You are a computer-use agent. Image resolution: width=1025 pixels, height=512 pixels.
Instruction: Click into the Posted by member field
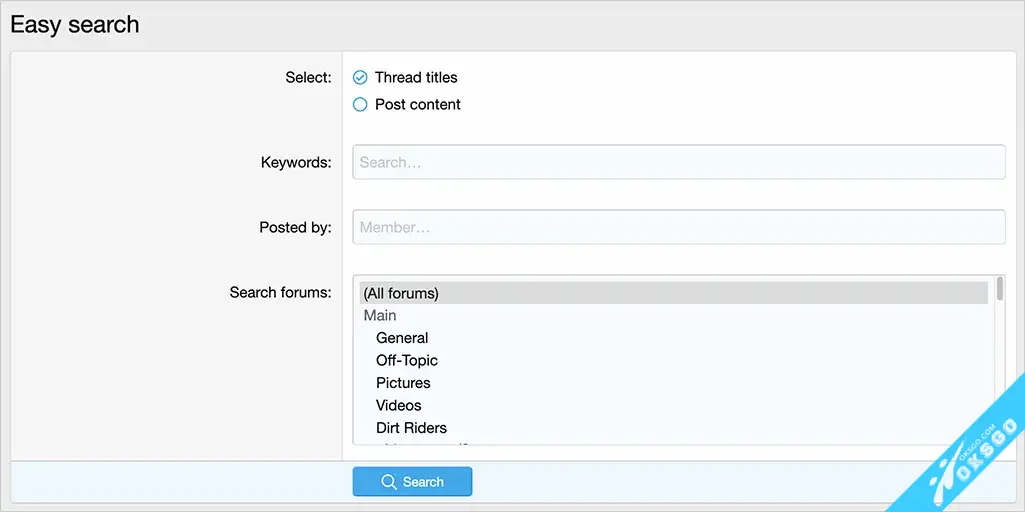tap(678, 227)
